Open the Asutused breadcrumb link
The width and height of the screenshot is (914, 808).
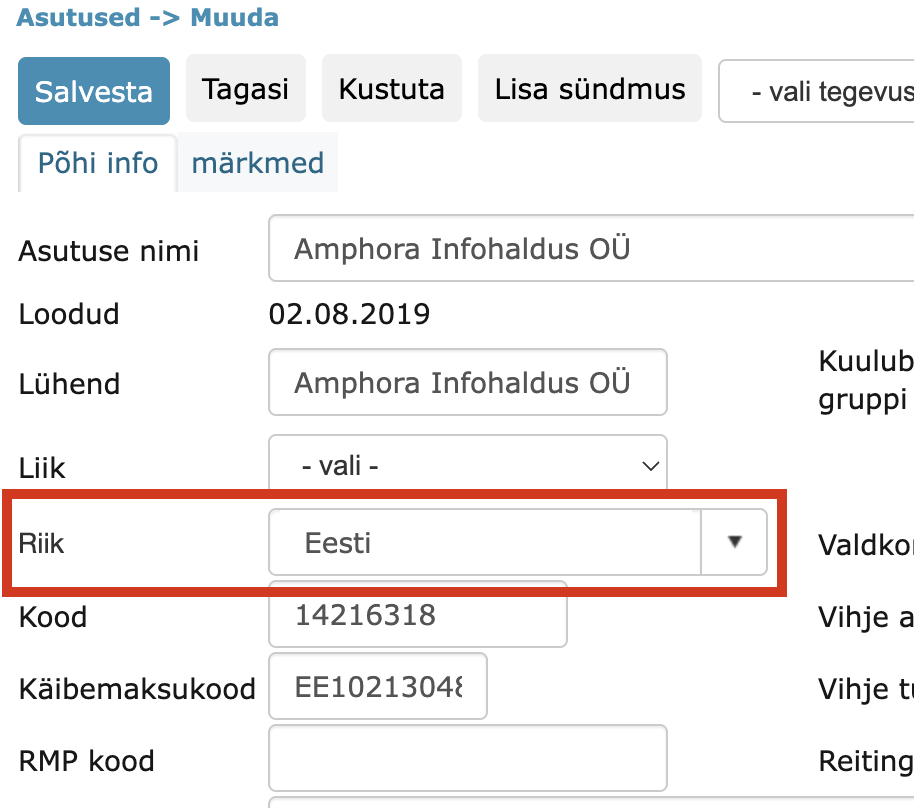click(72, 17)
